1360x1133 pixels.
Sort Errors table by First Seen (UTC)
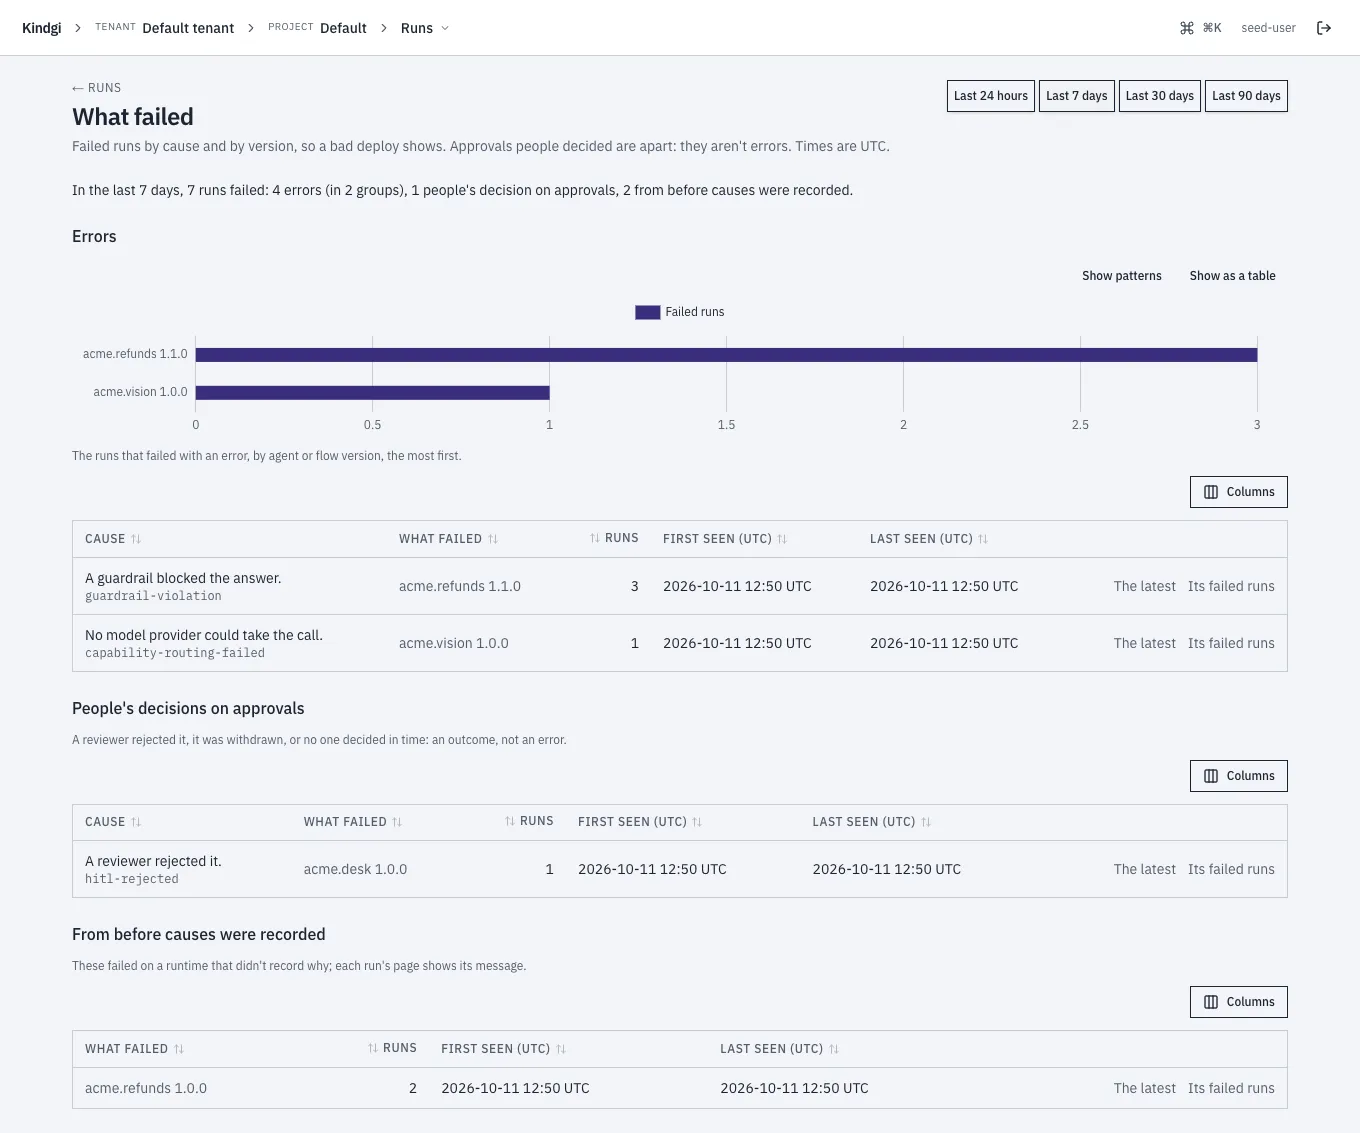click(x=725, y=539)
